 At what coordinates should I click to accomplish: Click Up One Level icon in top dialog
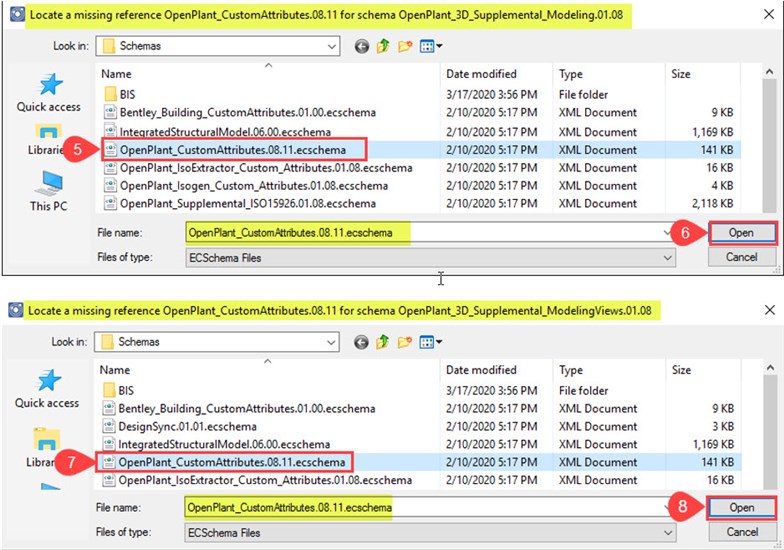click(382, 46)
